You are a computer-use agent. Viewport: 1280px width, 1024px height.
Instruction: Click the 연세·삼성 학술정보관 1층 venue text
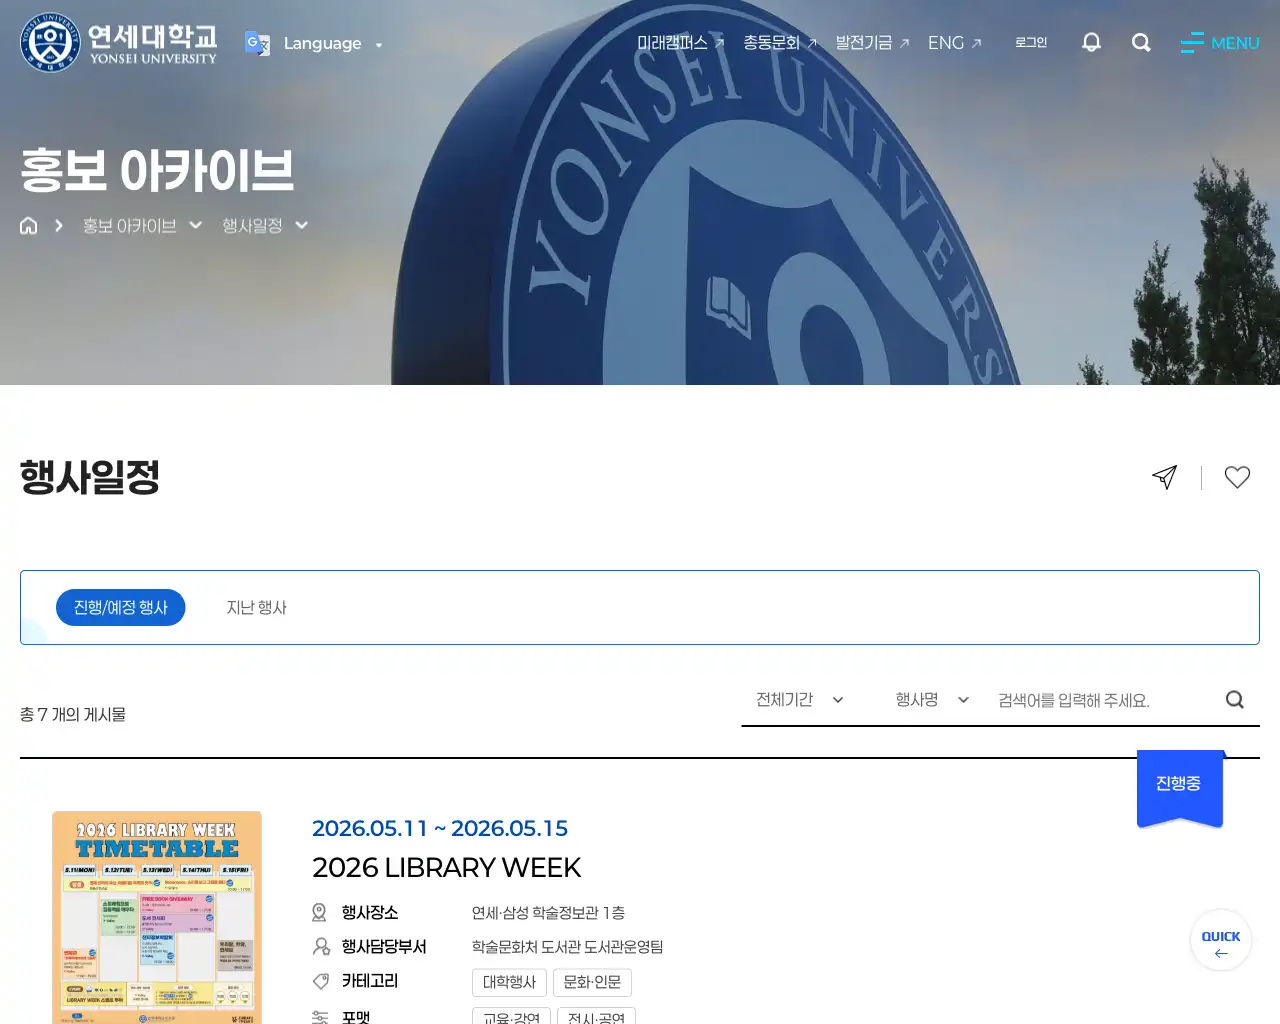[548, 913]
